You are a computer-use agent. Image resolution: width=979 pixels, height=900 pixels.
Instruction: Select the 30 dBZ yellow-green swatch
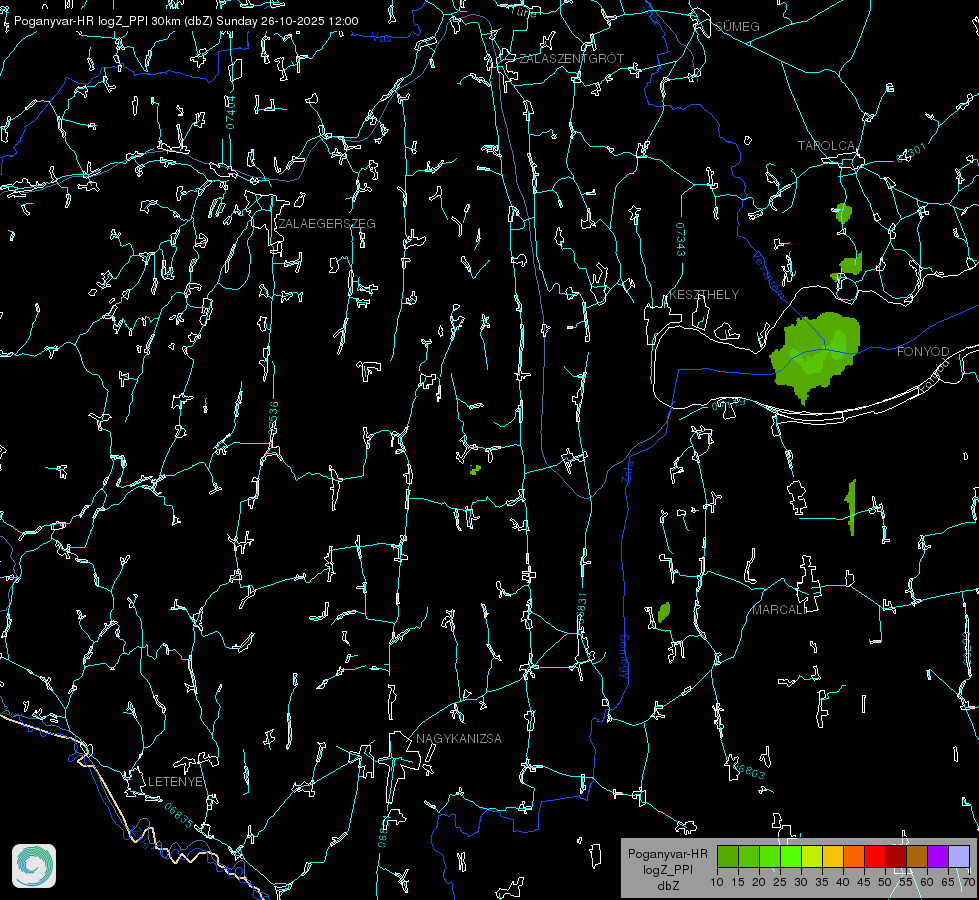(x=812, y=856)
